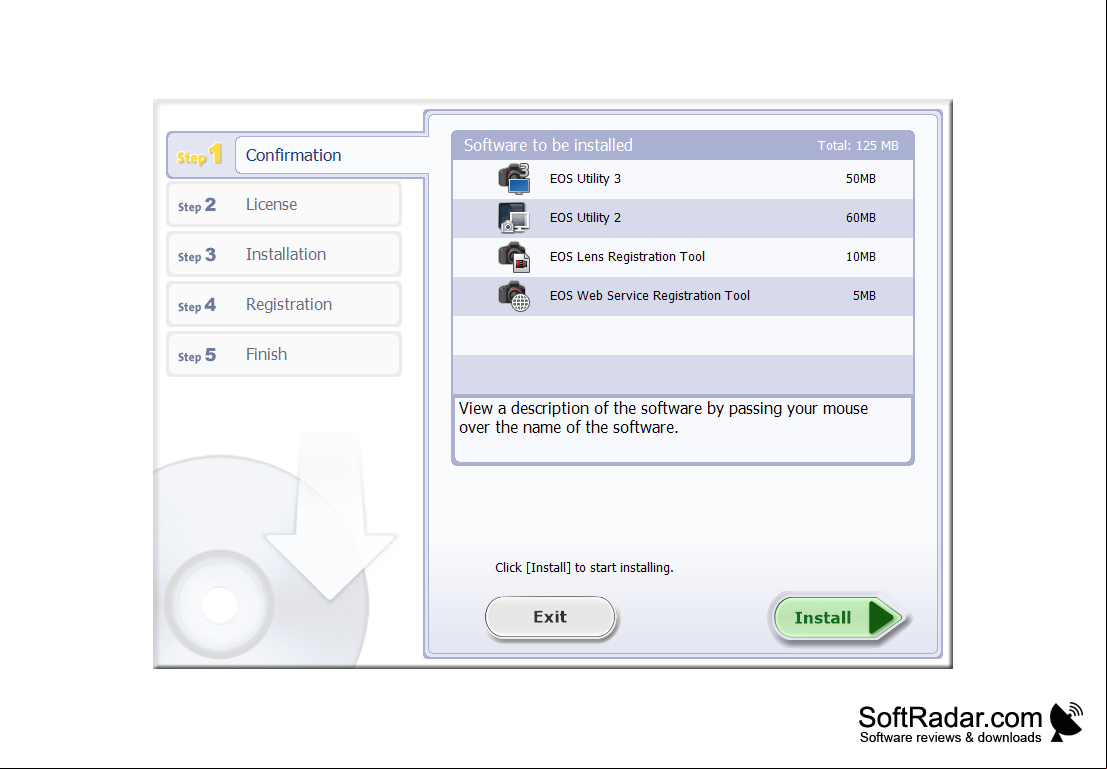This screenshot has height=769, width=1107.
Task: Click the EOS Web Service Registration Tool name
Action: coord(650,296)
